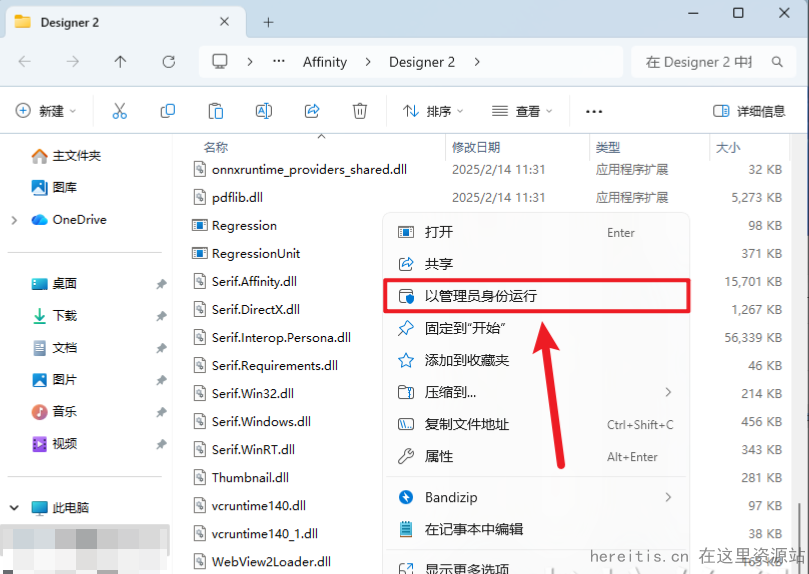809x574 pixels.
Task: Click the Cut scissors icon in toolbar
Action: tap(119, 111)
